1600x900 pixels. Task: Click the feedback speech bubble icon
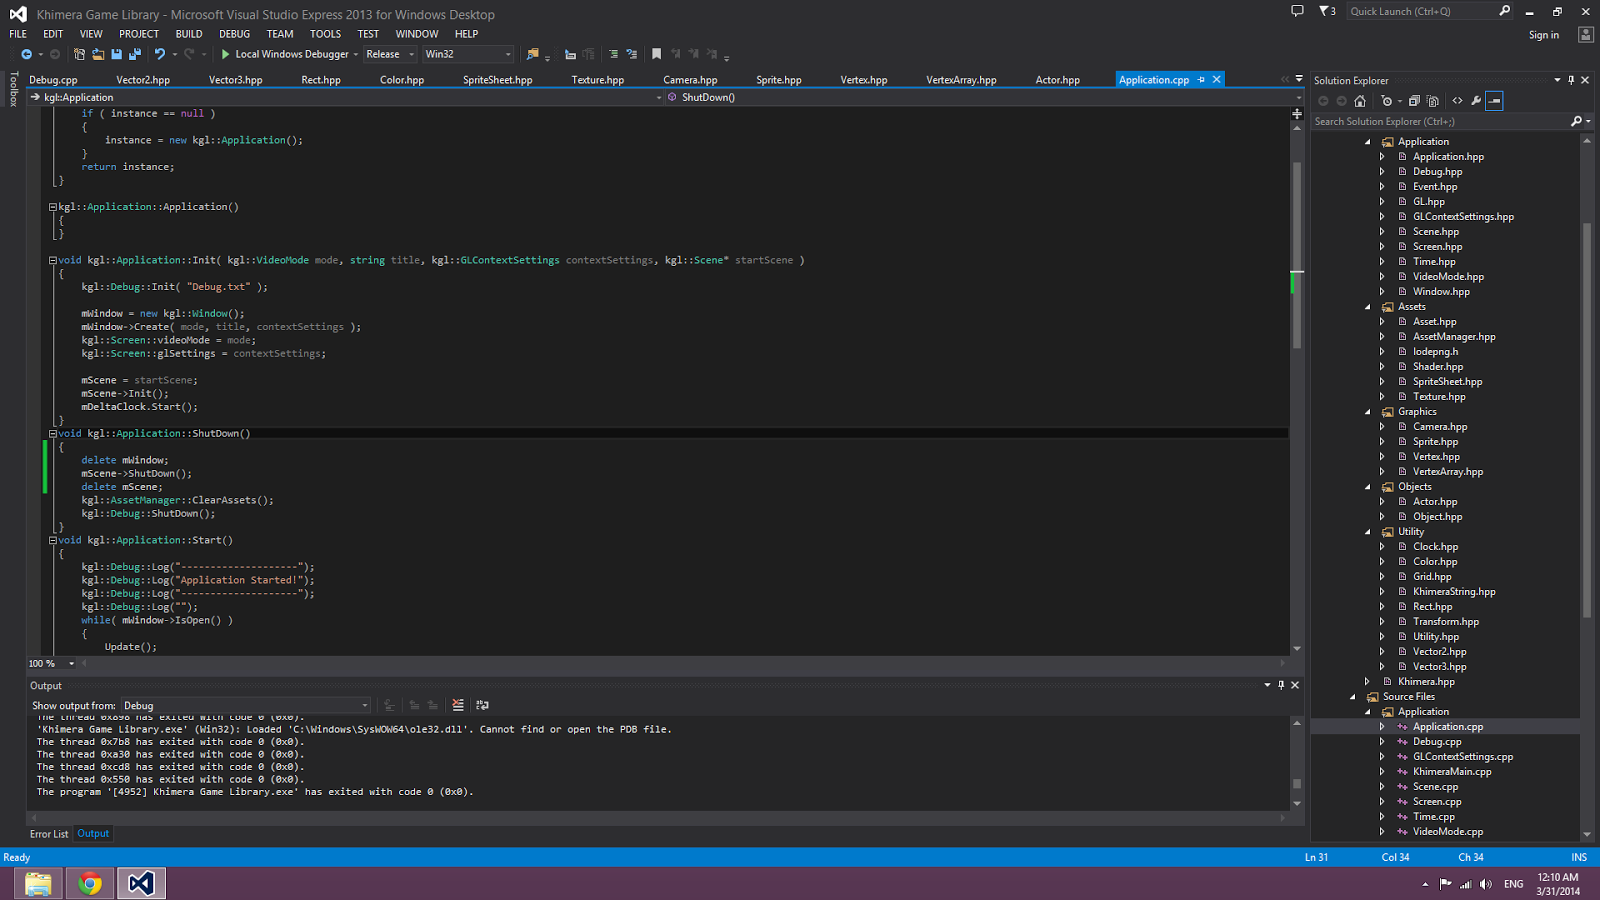click(1297, 11)
